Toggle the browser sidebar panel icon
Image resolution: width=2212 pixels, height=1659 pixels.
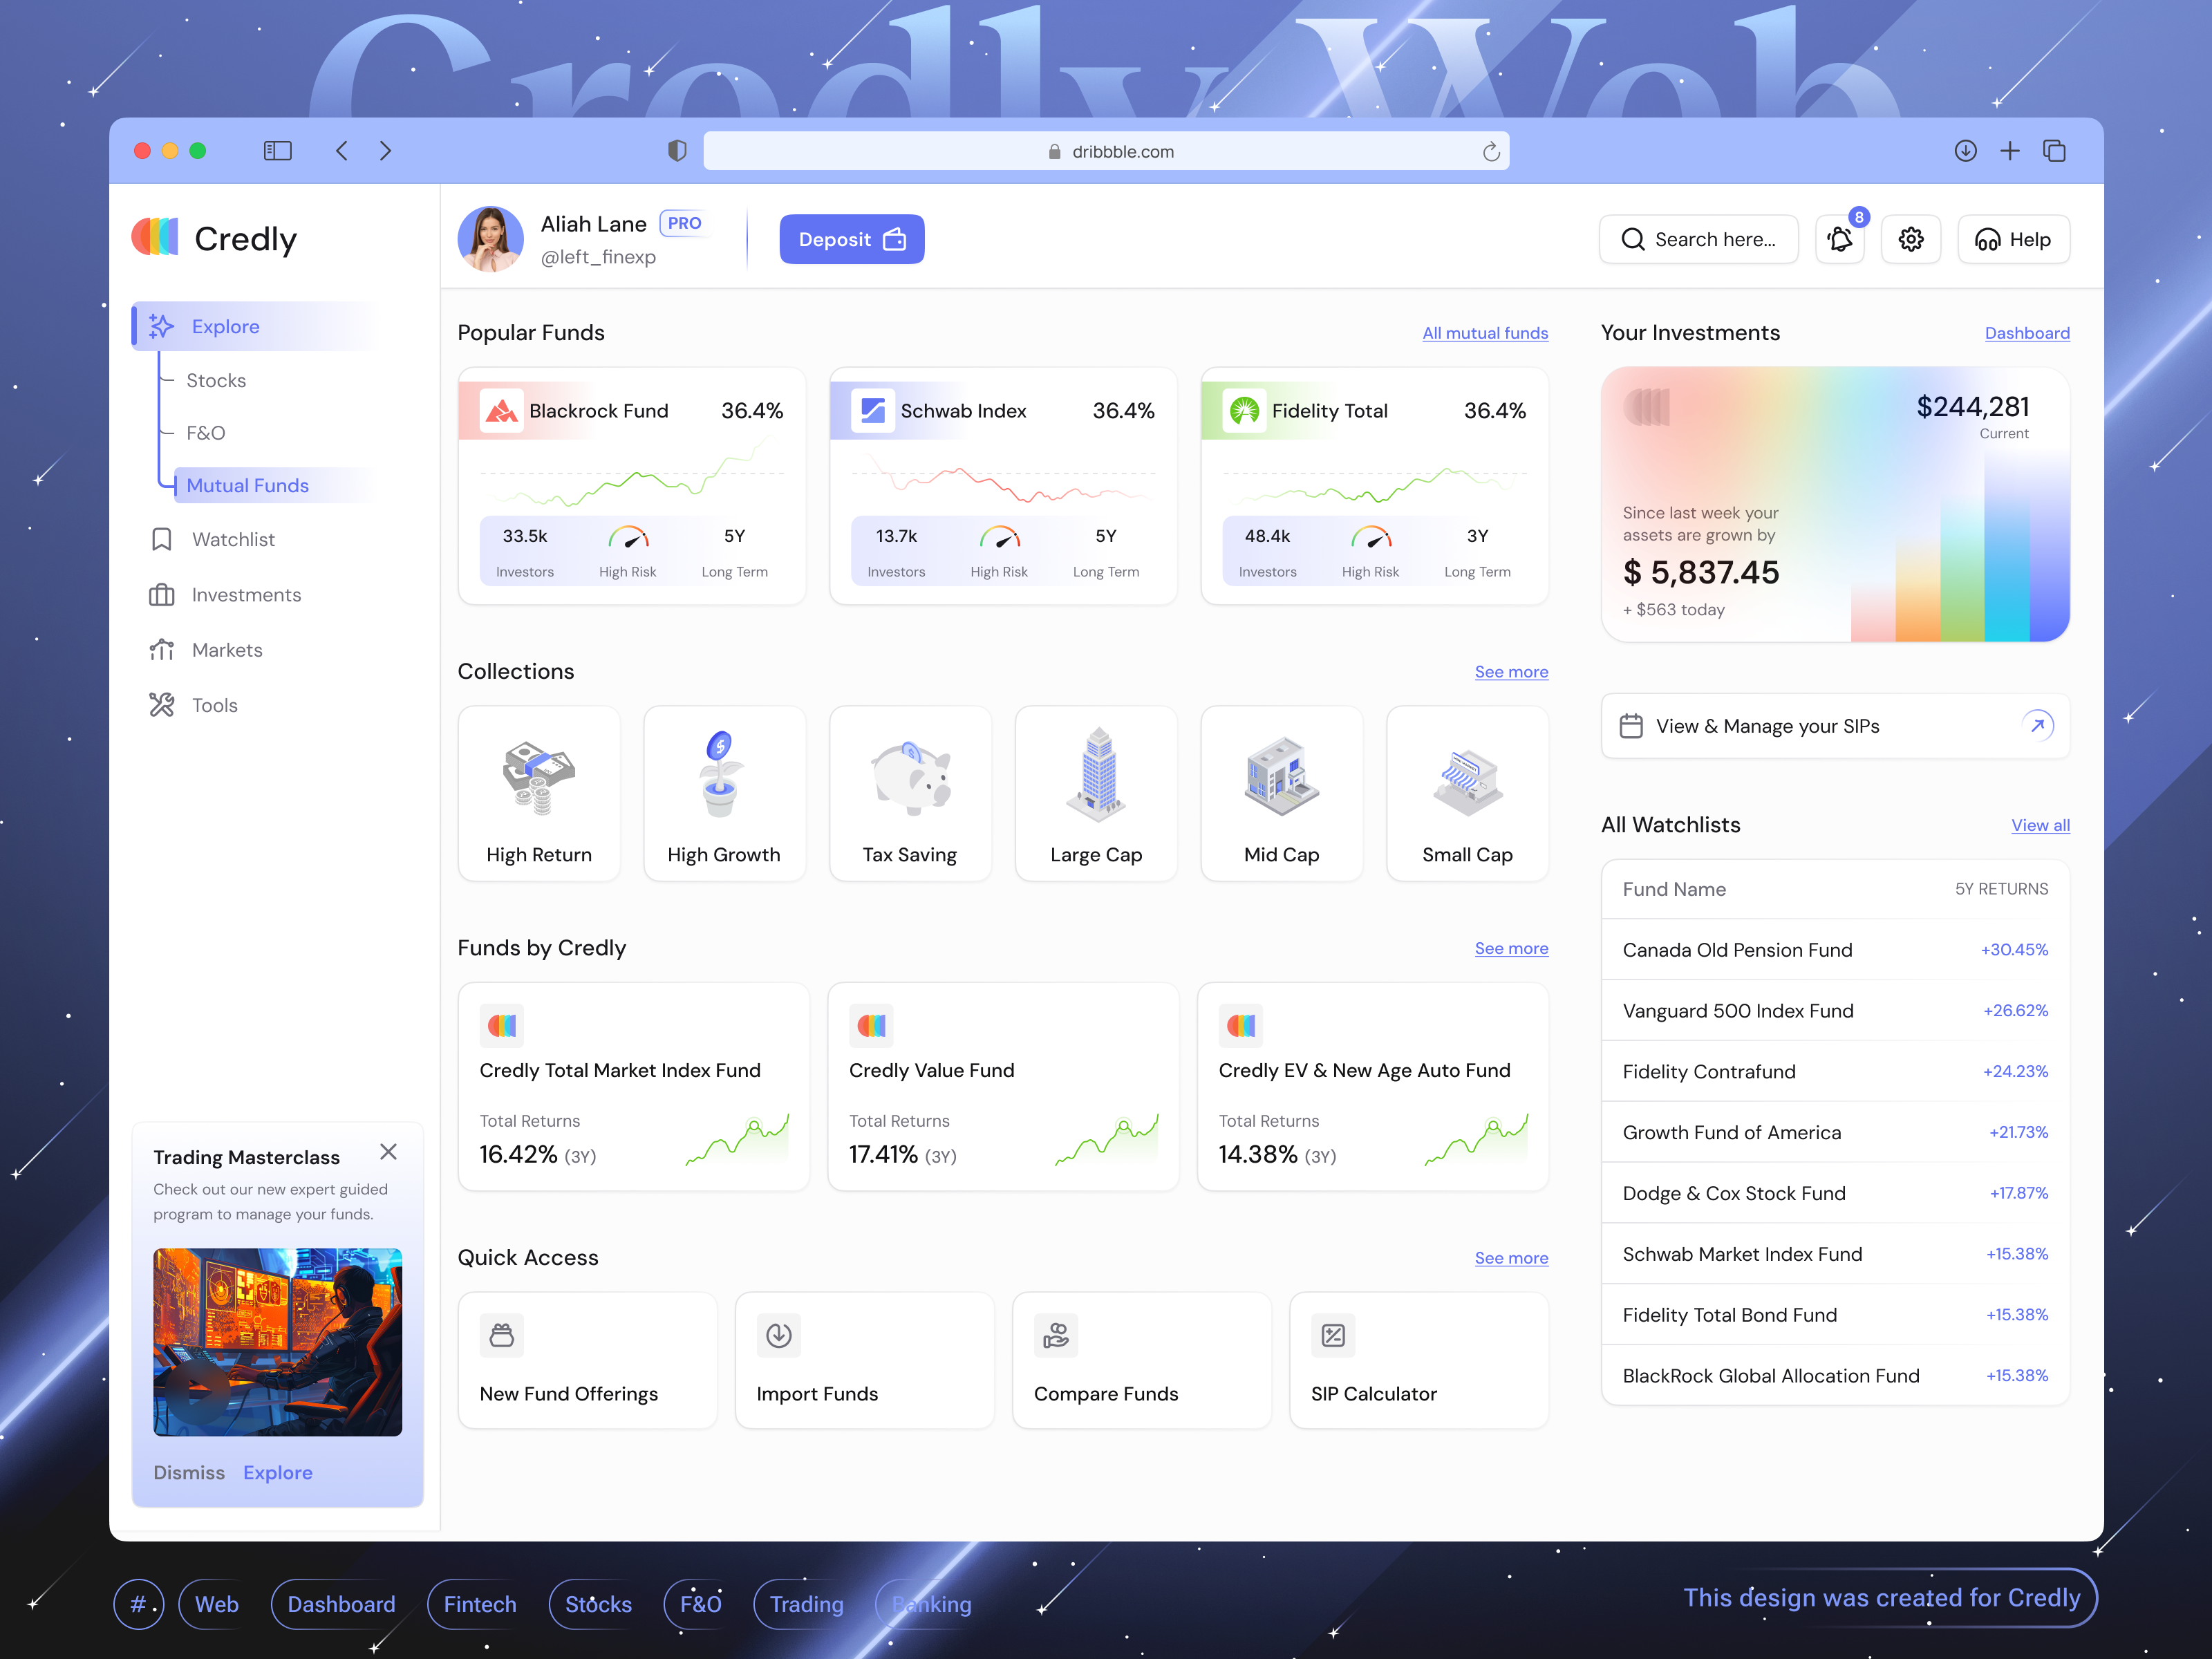tap(278, 151)
